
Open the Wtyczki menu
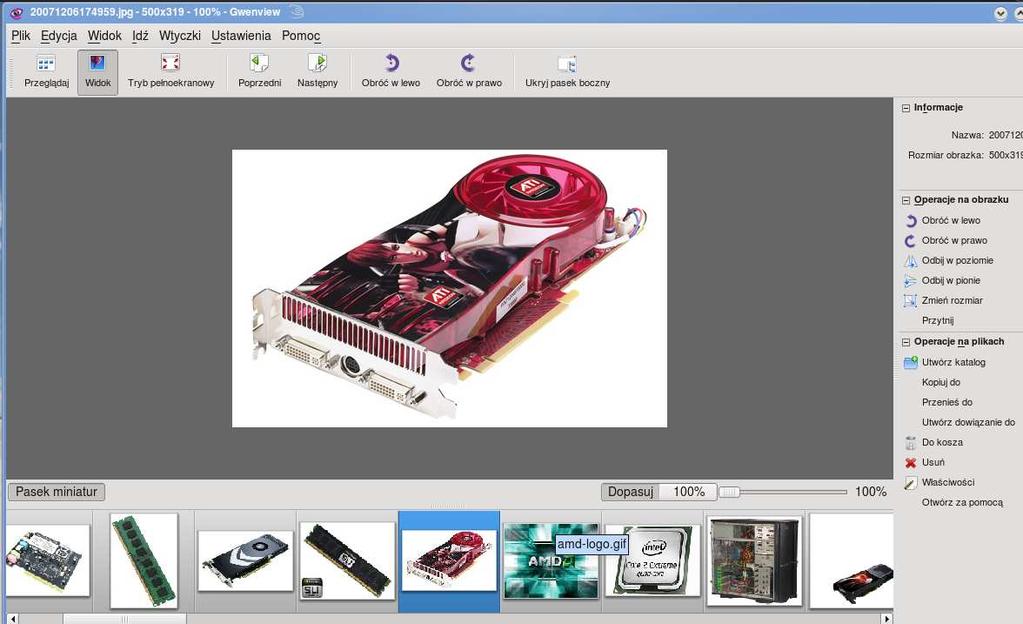click(x=180, y=35)
